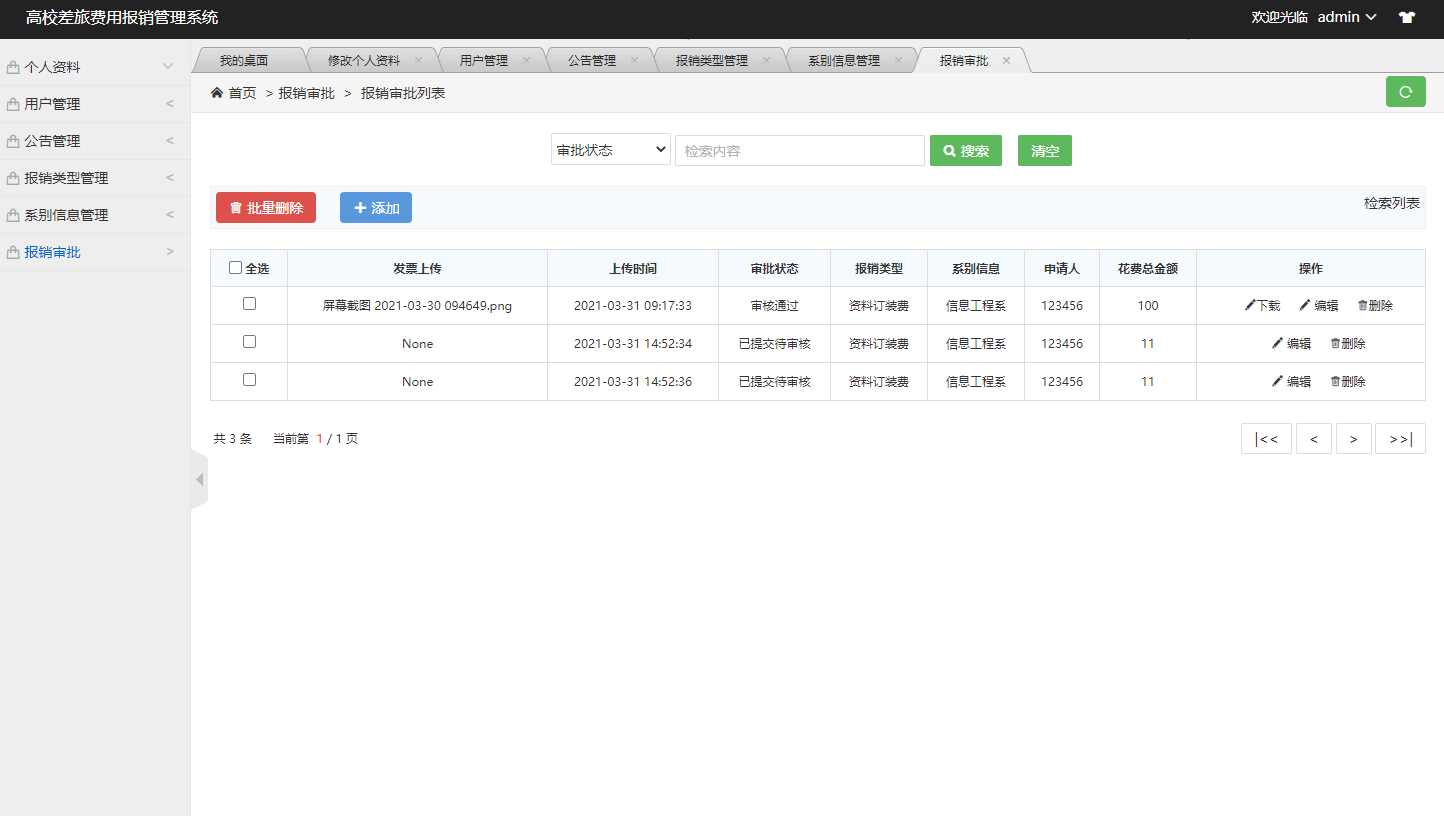Click the bag icon beside 公告管理 in the sidebar
This screenshot has height=816, width=1444.
(12, 140)
